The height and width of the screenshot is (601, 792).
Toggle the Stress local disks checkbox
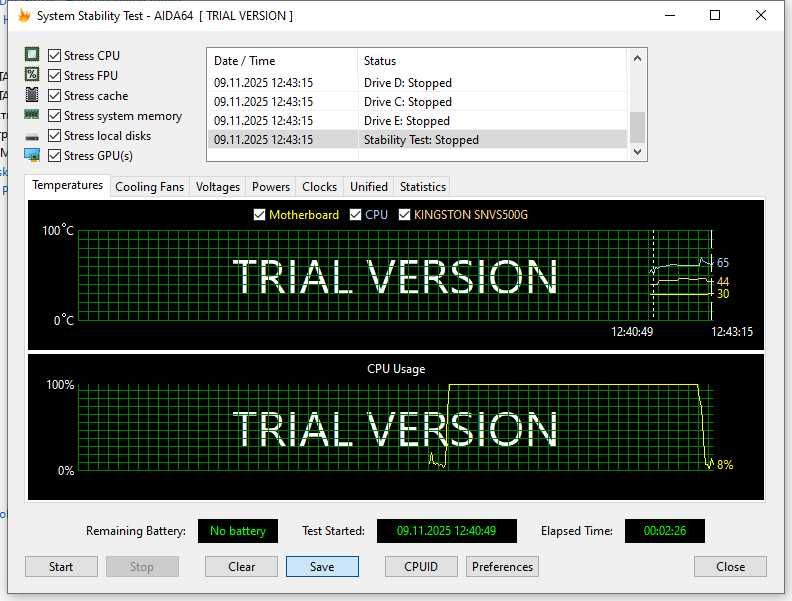54,136
